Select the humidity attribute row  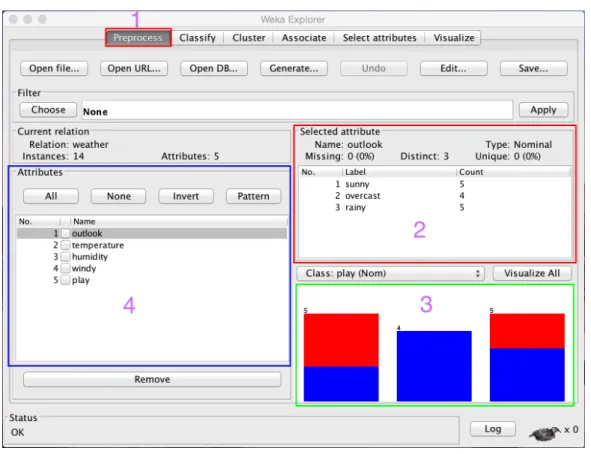pyautogui.click(x=152, y=257)
